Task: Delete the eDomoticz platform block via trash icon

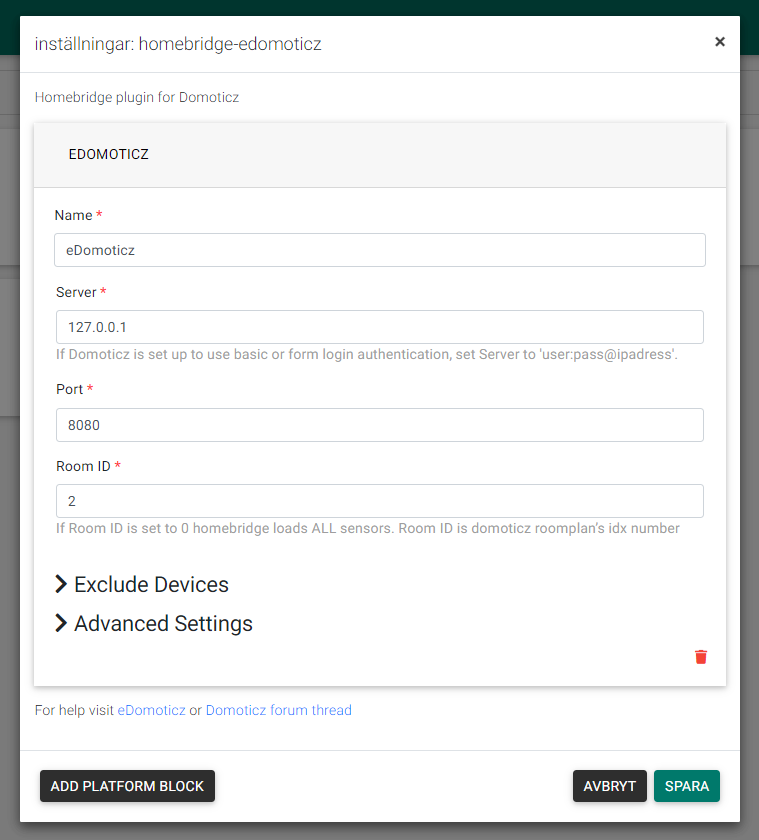Action: coord(701,657)
